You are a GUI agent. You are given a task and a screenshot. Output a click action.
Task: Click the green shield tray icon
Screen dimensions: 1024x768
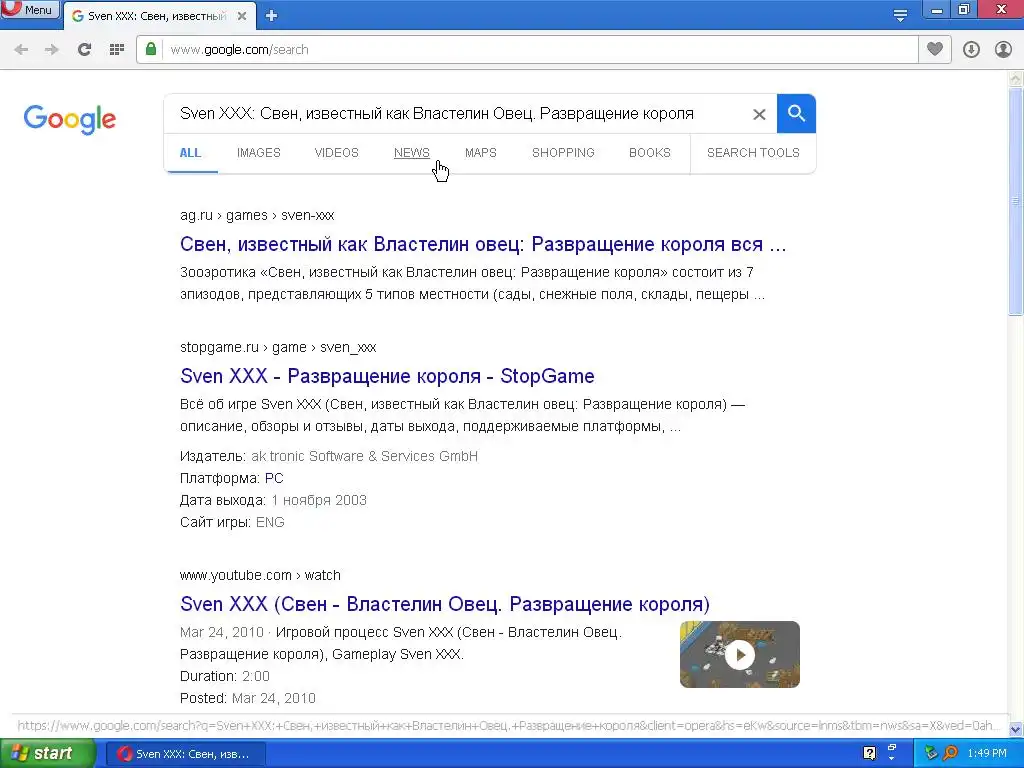(x=931, y=754)
